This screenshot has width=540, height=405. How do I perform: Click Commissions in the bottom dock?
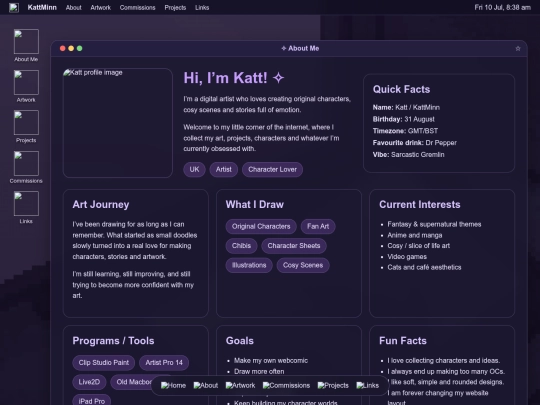286,385
